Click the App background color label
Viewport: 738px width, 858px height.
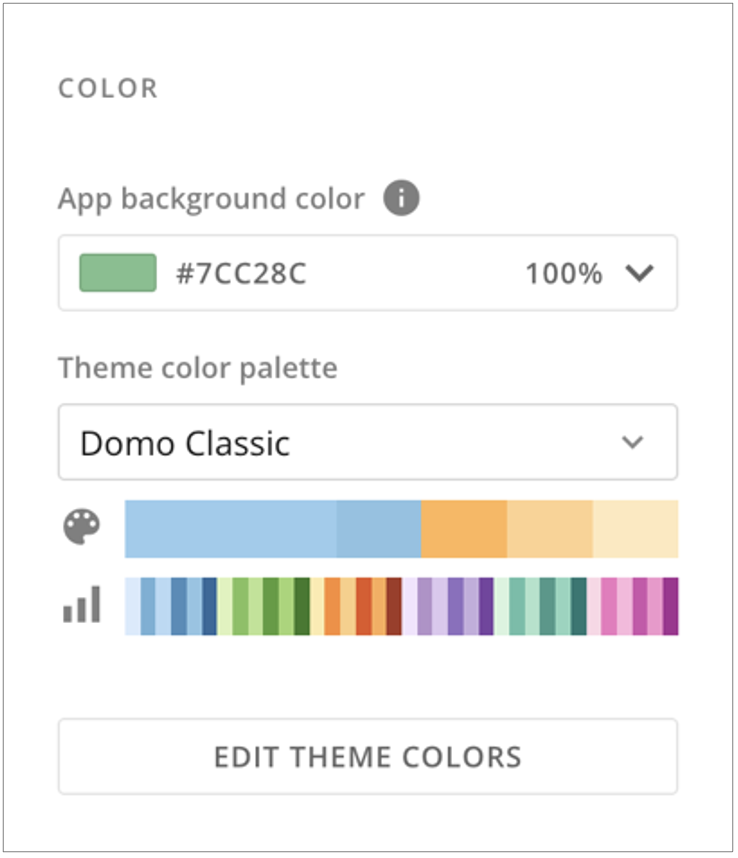click(209, 198)
